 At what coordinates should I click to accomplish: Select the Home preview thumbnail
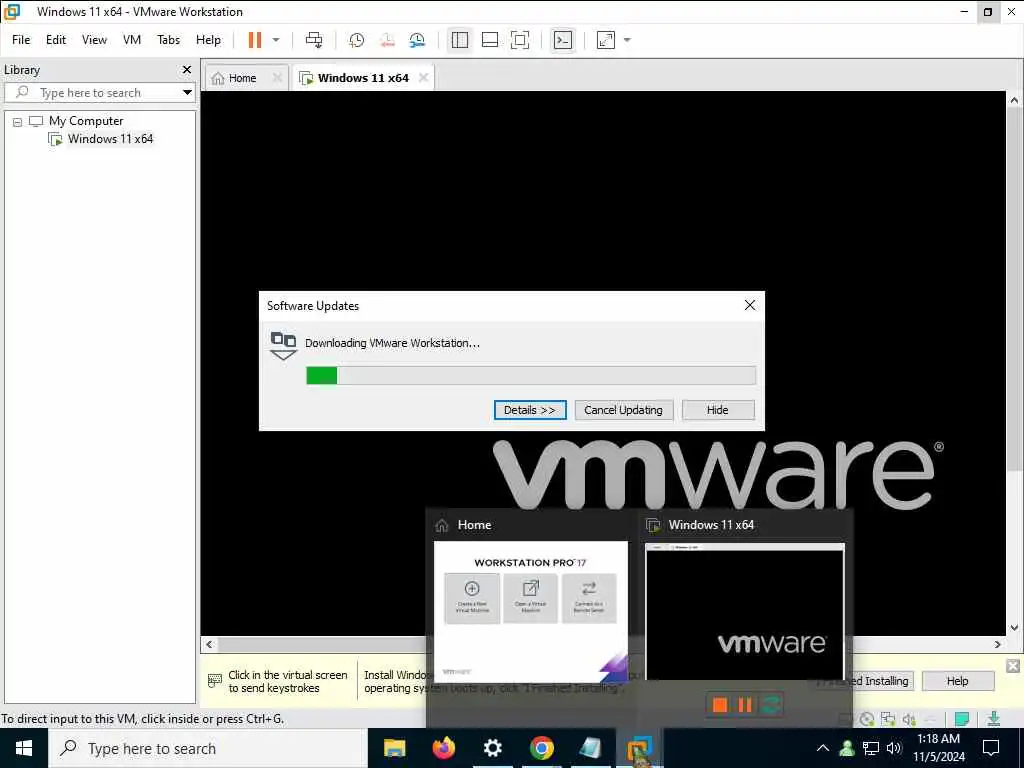tap(531, 611)
